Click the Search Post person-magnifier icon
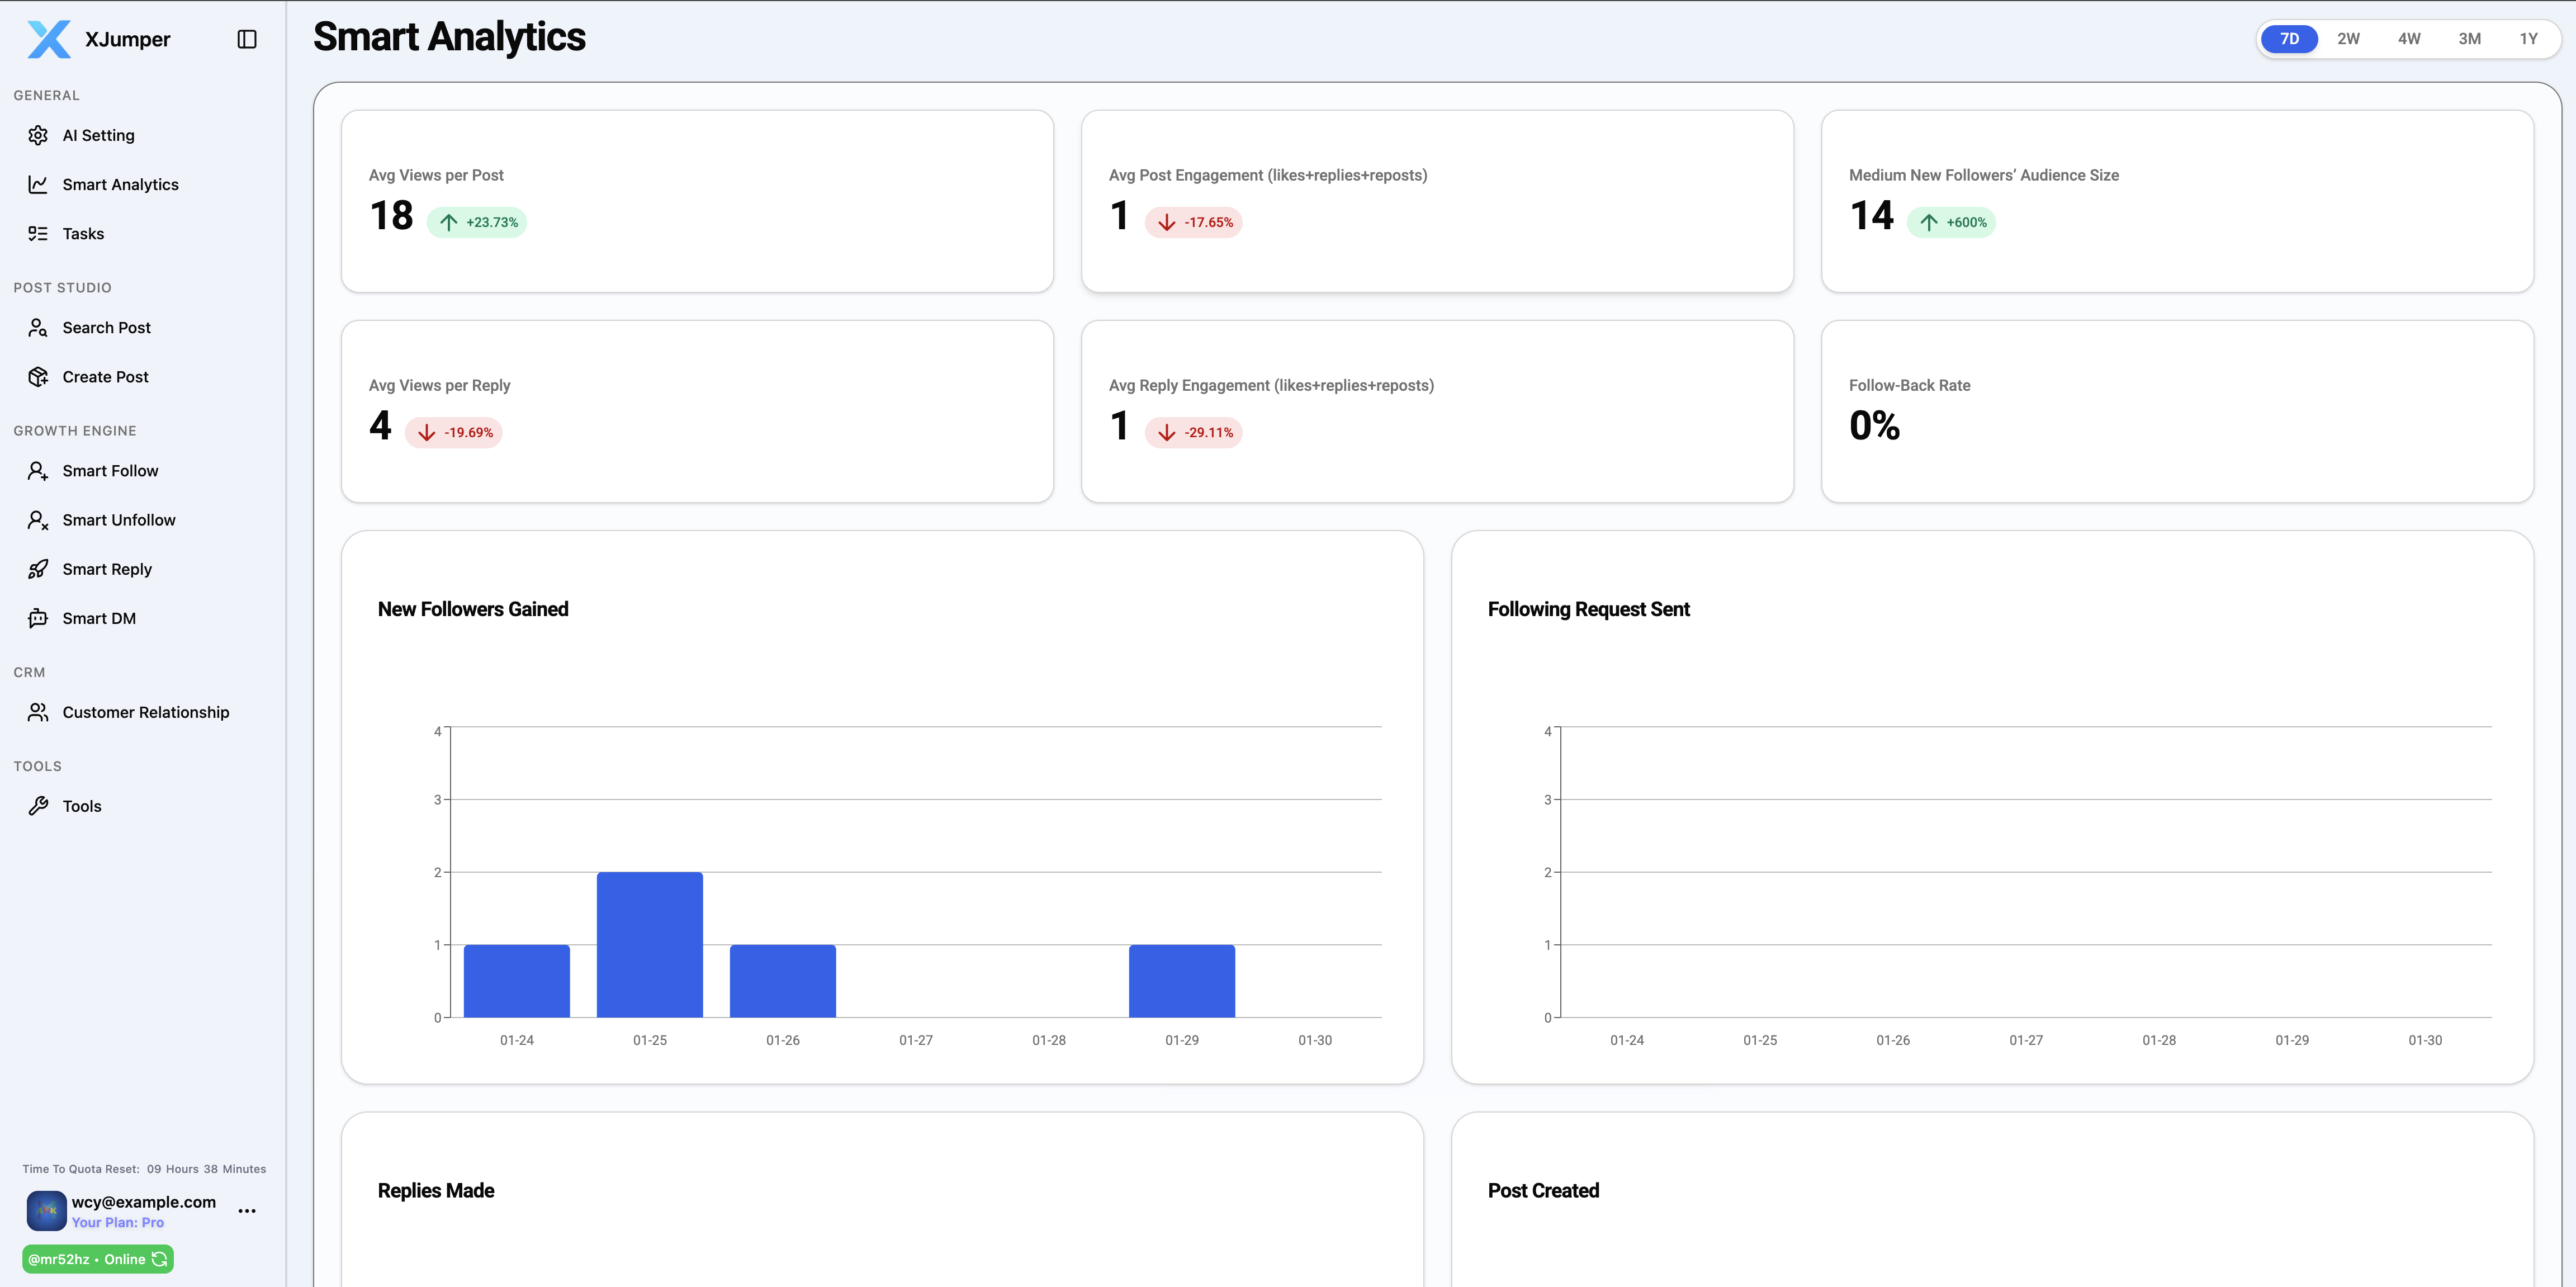 [38, 328]
